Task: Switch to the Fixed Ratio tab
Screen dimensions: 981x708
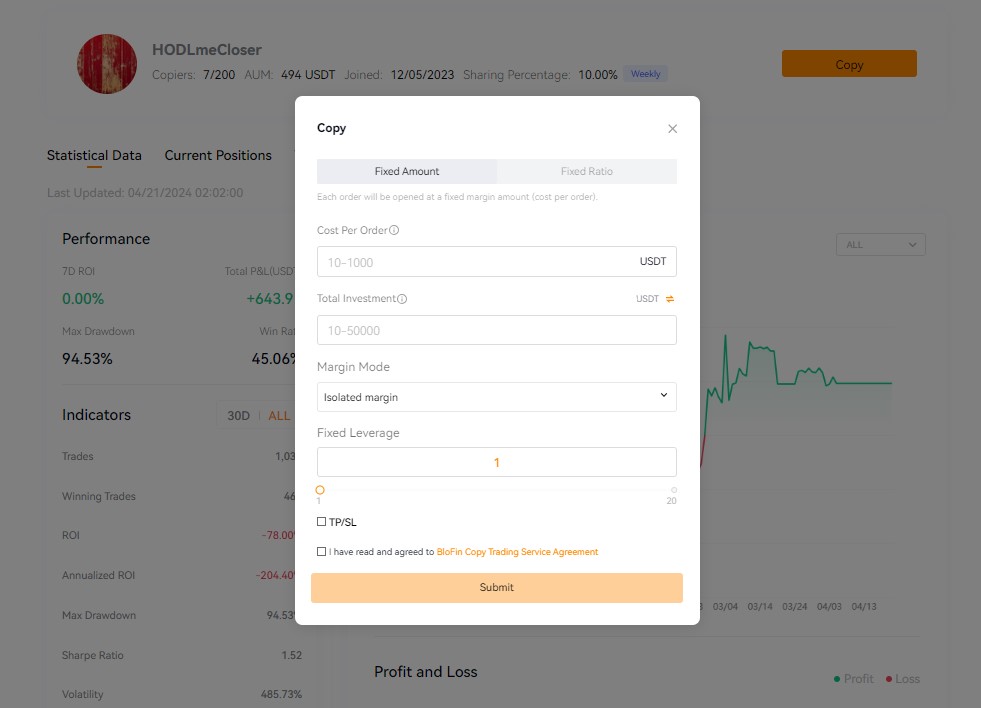Action: [x=587, y=171]
